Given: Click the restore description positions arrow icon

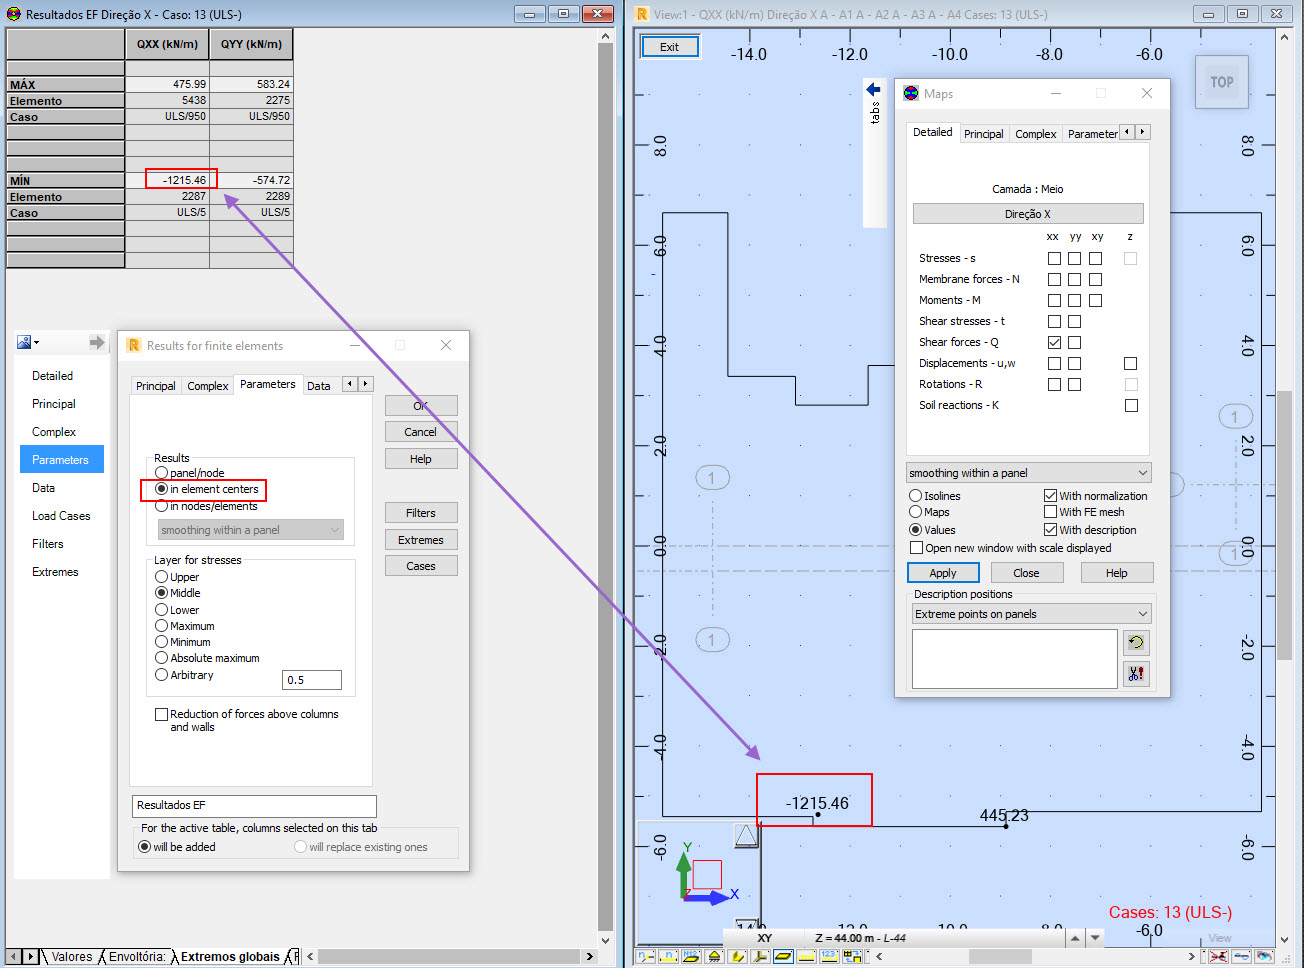Looking at the screenshot, I should tap(1136, 642).
